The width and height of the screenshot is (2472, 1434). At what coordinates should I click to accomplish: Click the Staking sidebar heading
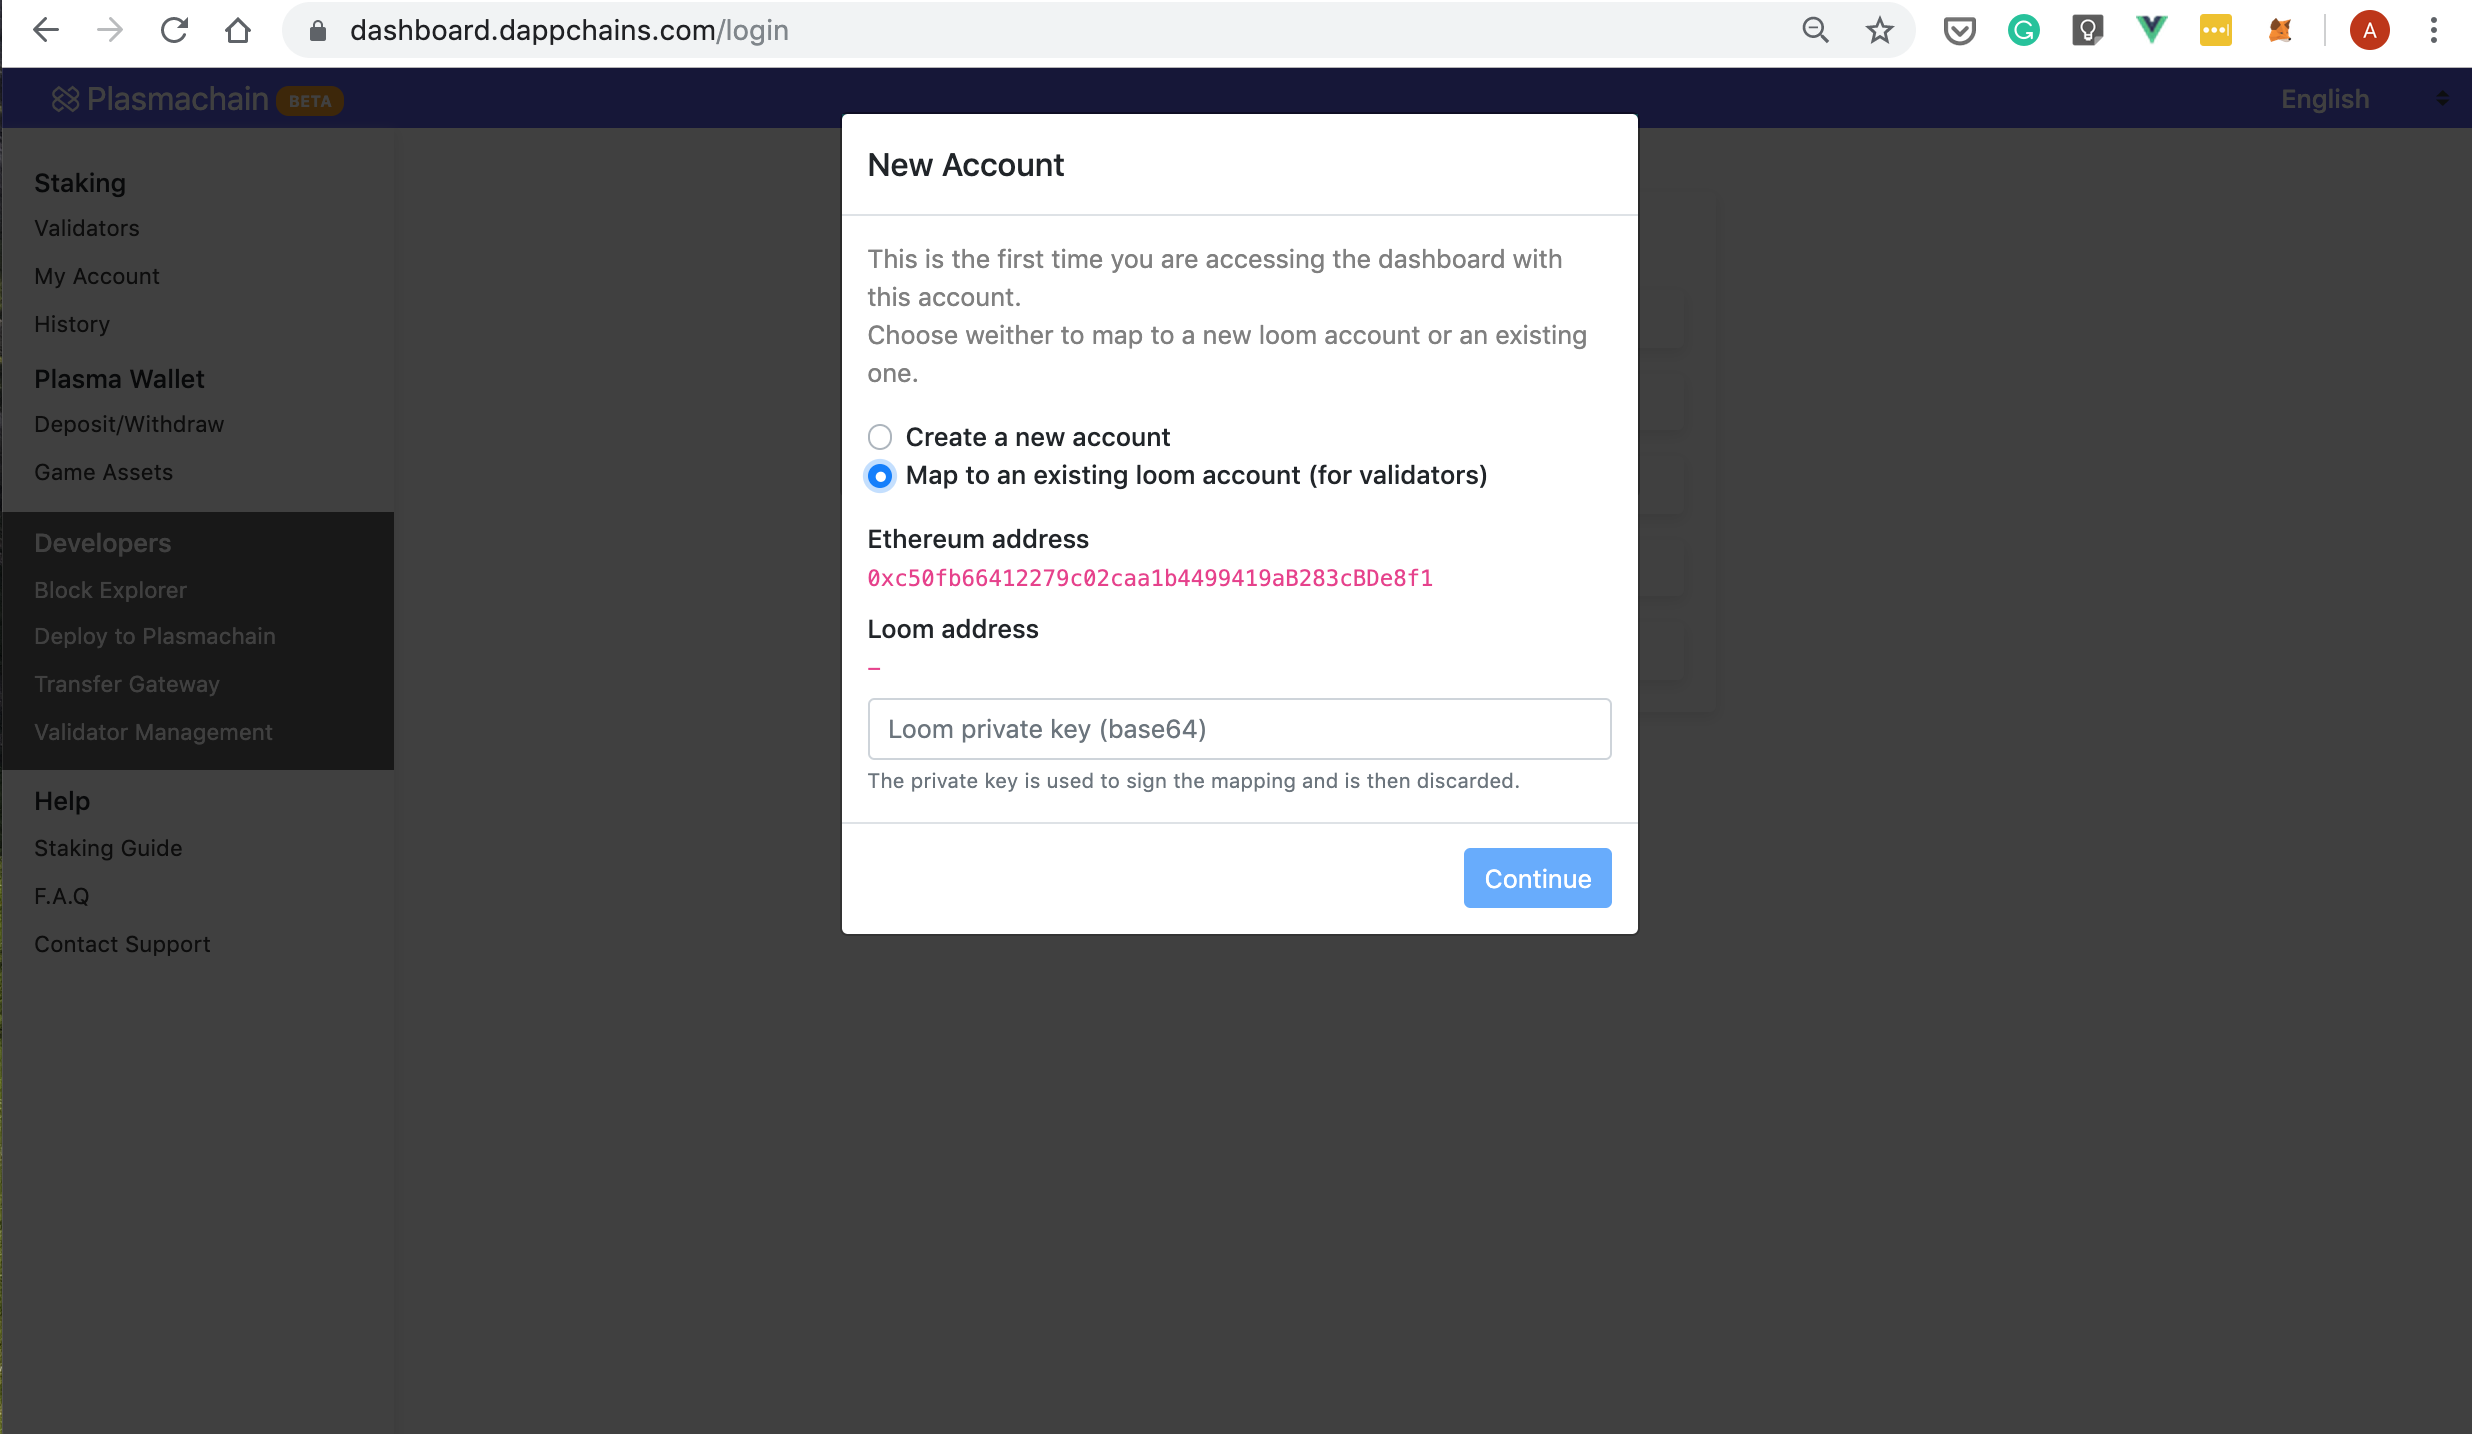coord(80,183)
